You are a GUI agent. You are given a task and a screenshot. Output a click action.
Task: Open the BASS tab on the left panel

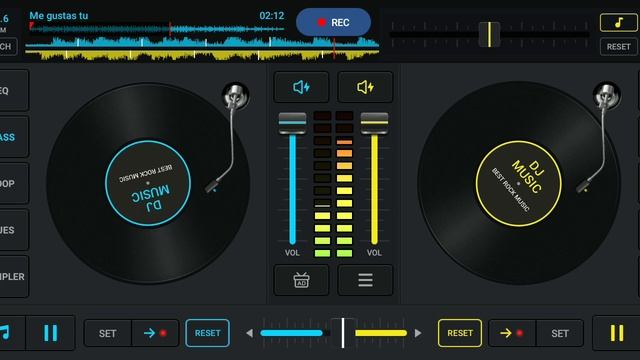point(13,137)
